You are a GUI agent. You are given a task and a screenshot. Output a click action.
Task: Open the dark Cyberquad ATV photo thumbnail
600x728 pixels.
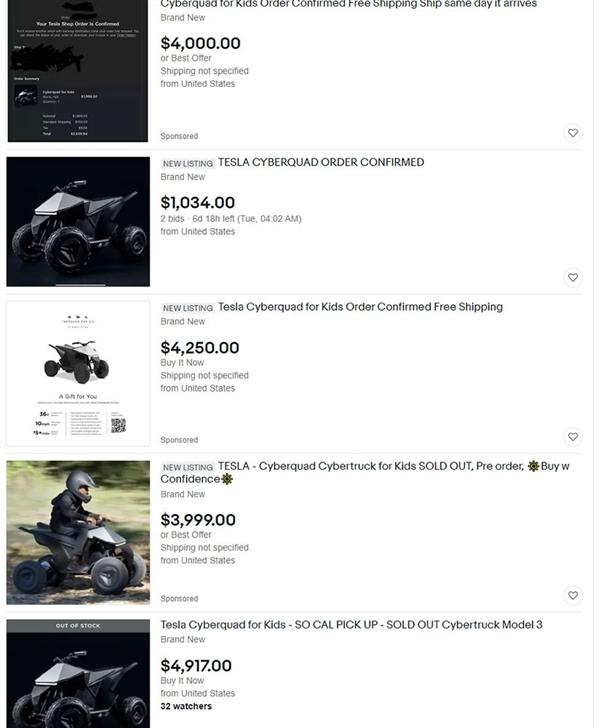(x=78, y=221)
